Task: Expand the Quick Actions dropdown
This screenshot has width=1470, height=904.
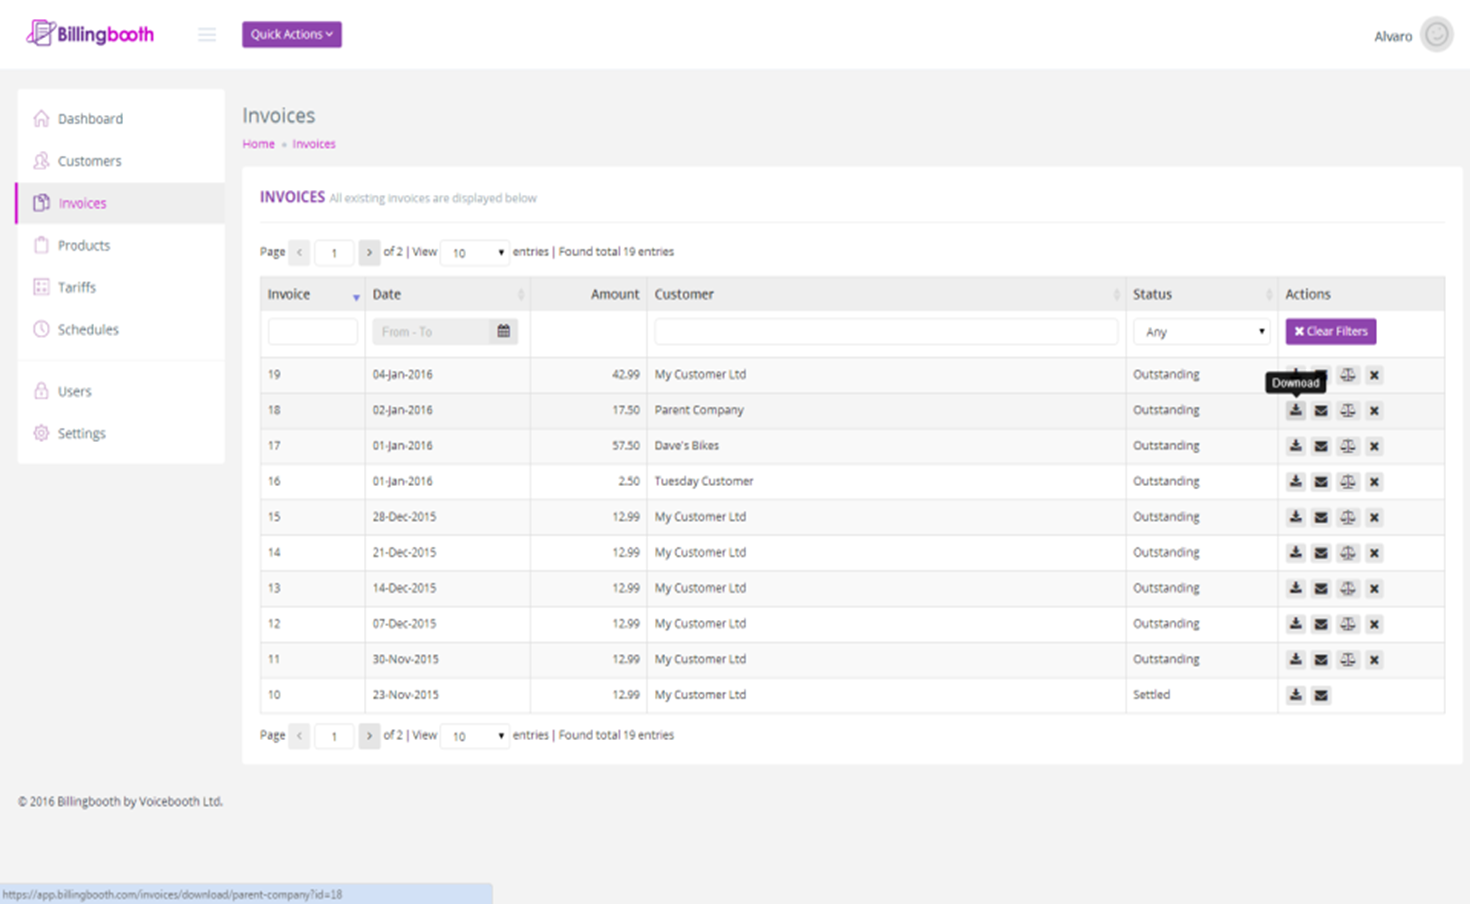Action: tap(292, 34)
